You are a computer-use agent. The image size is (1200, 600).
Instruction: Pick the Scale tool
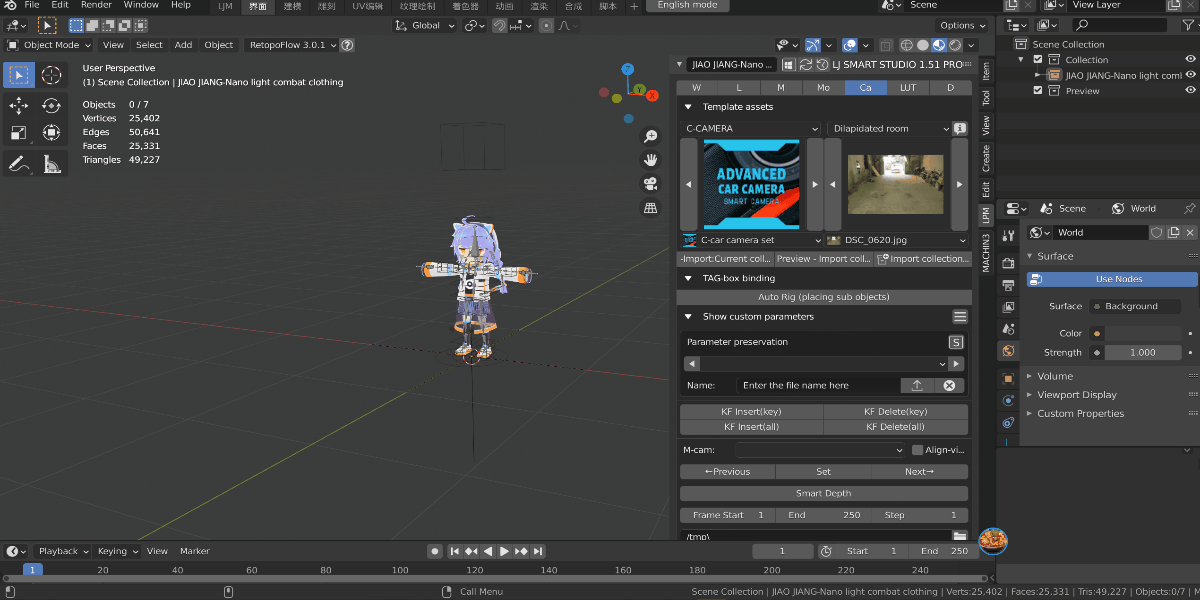click(19, 132)
